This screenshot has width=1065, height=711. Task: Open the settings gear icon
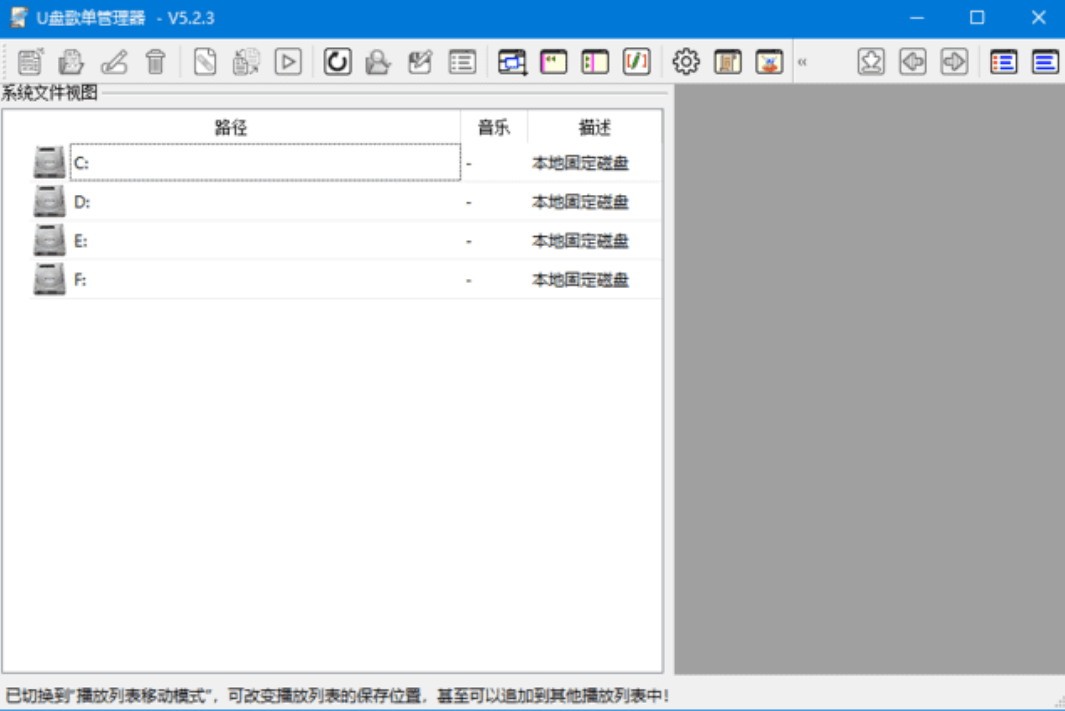coord(686,61)
